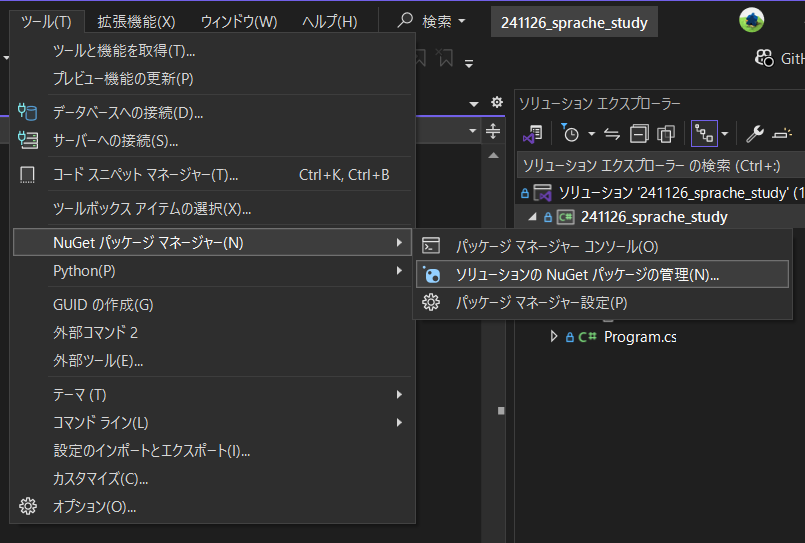Click the server connection icon
This screenshot has height=543, width=805.
tap(28, 140)
